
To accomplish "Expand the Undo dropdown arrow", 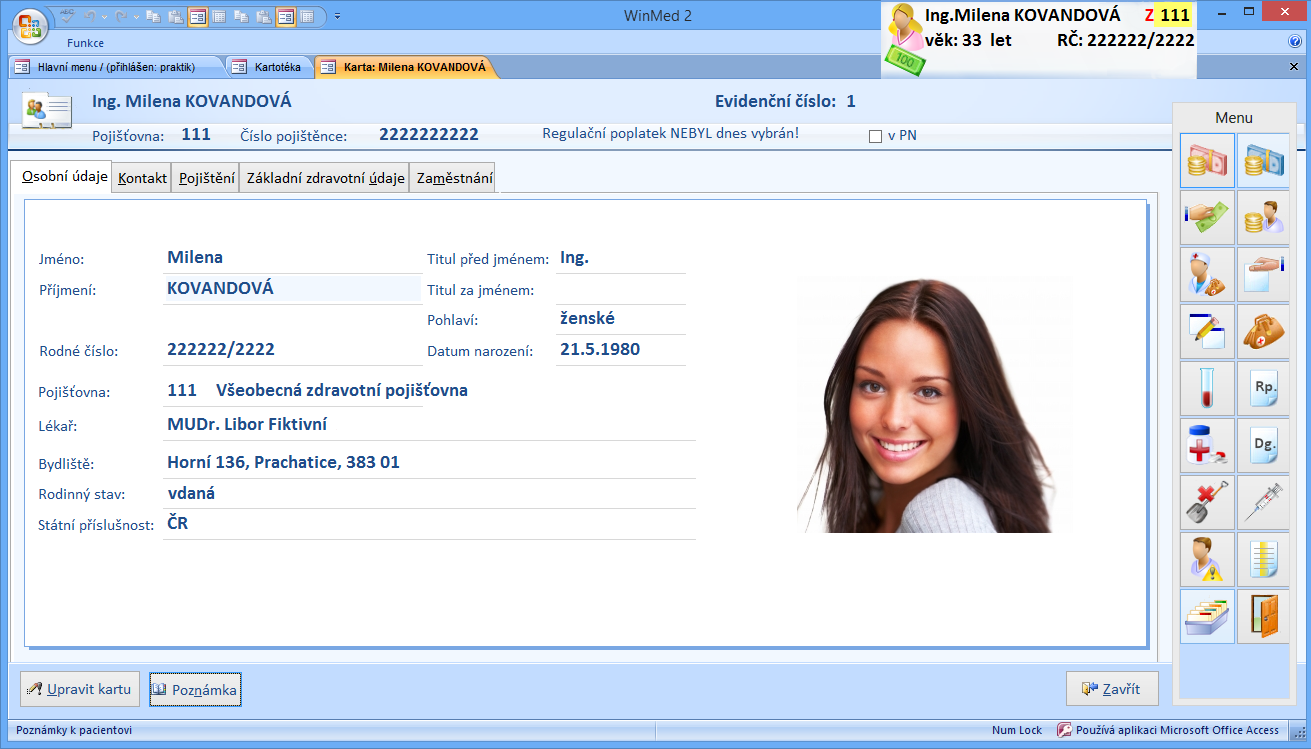I will tap(104, 17).
